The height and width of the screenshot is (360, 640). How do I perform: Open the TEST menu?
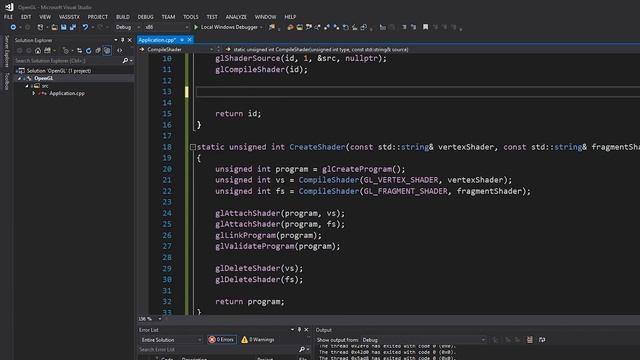click(212, 17)
